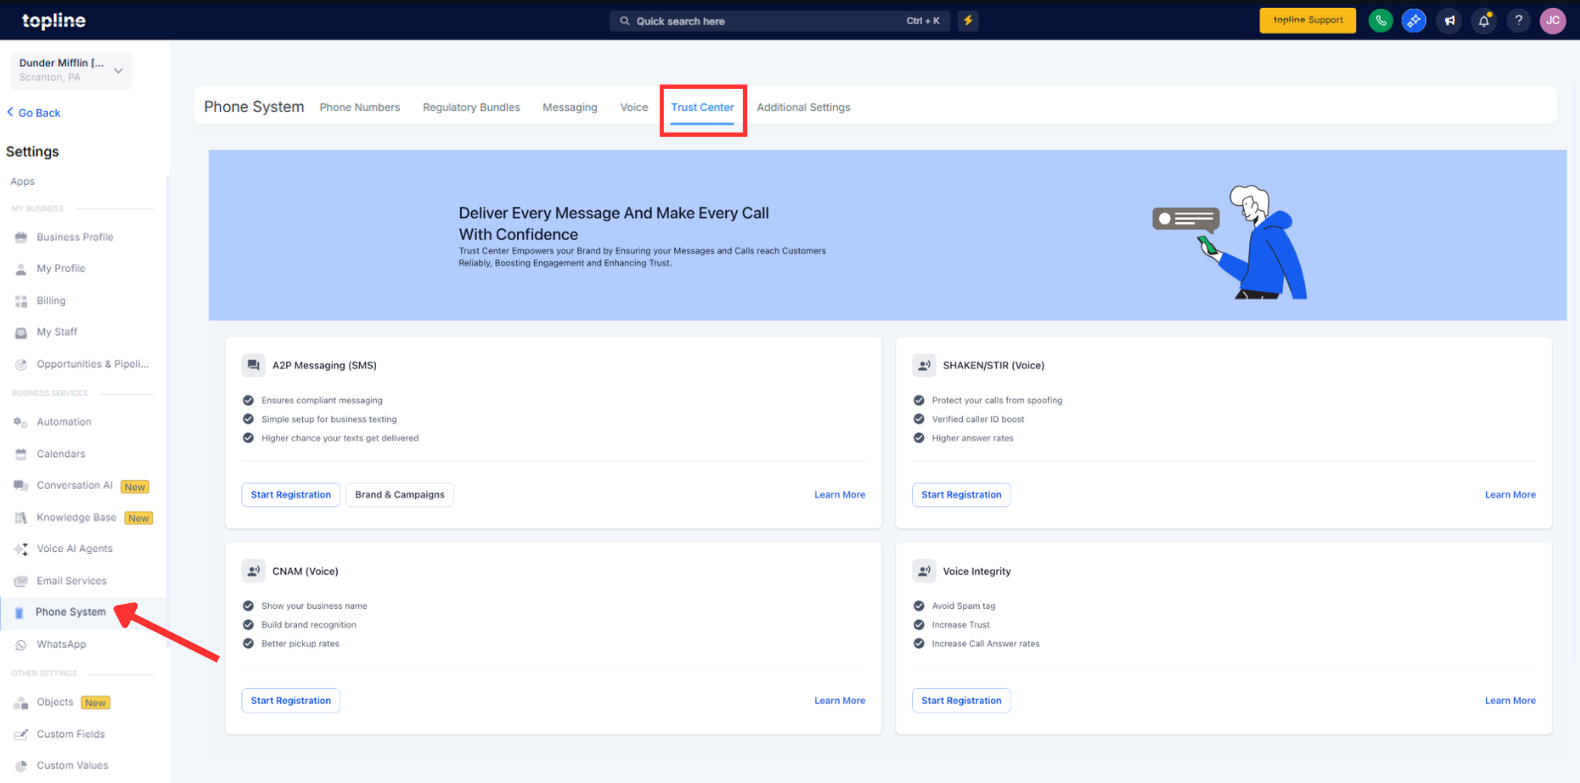The width and height of the screenshot is (1580, 783).
Task: Click the Voice Integrity card icon
Action: pyautogui.click(x=924, y=572)
